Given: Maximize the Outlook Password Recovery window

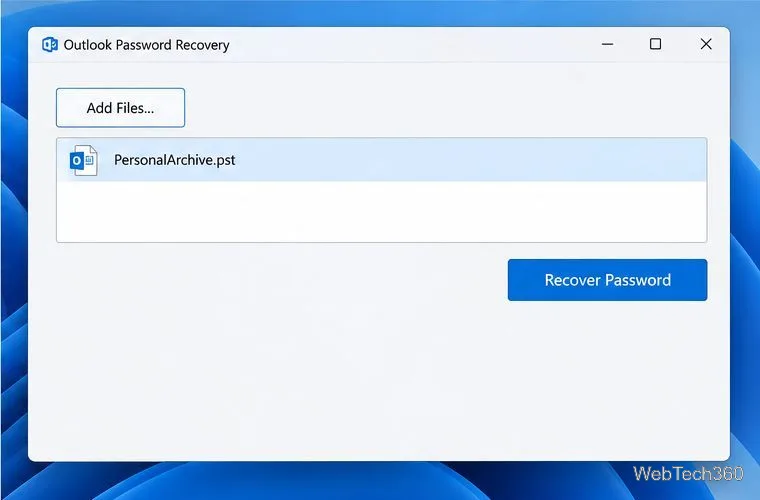Looking at the screenshot, I should [655, 44].
